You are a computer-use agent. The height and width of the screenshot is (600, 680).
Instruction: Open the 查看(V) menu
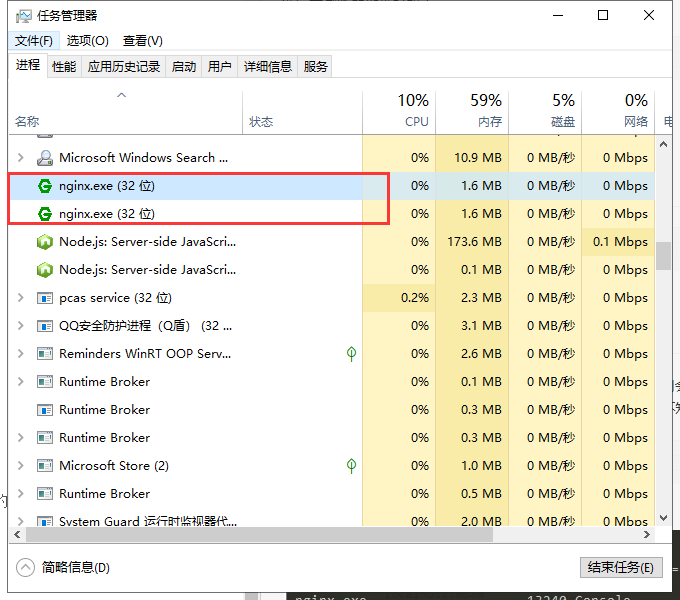click(143, 41)
